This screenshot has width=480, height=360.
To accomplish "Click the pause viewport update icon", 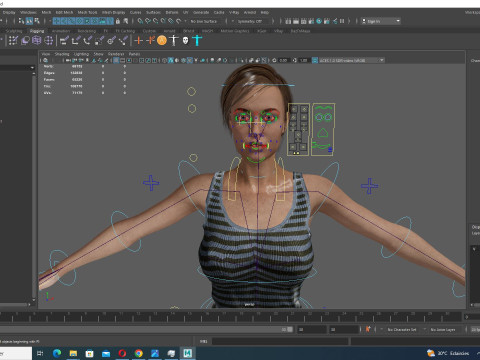I will (x=342, y=21).
